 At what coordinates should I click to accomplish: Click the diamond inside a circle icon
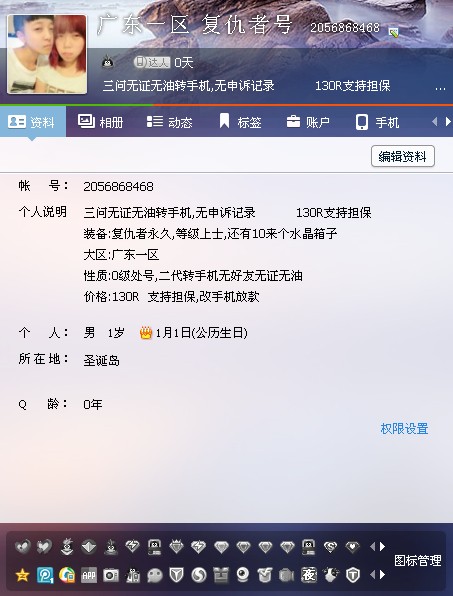click(89, 547)
